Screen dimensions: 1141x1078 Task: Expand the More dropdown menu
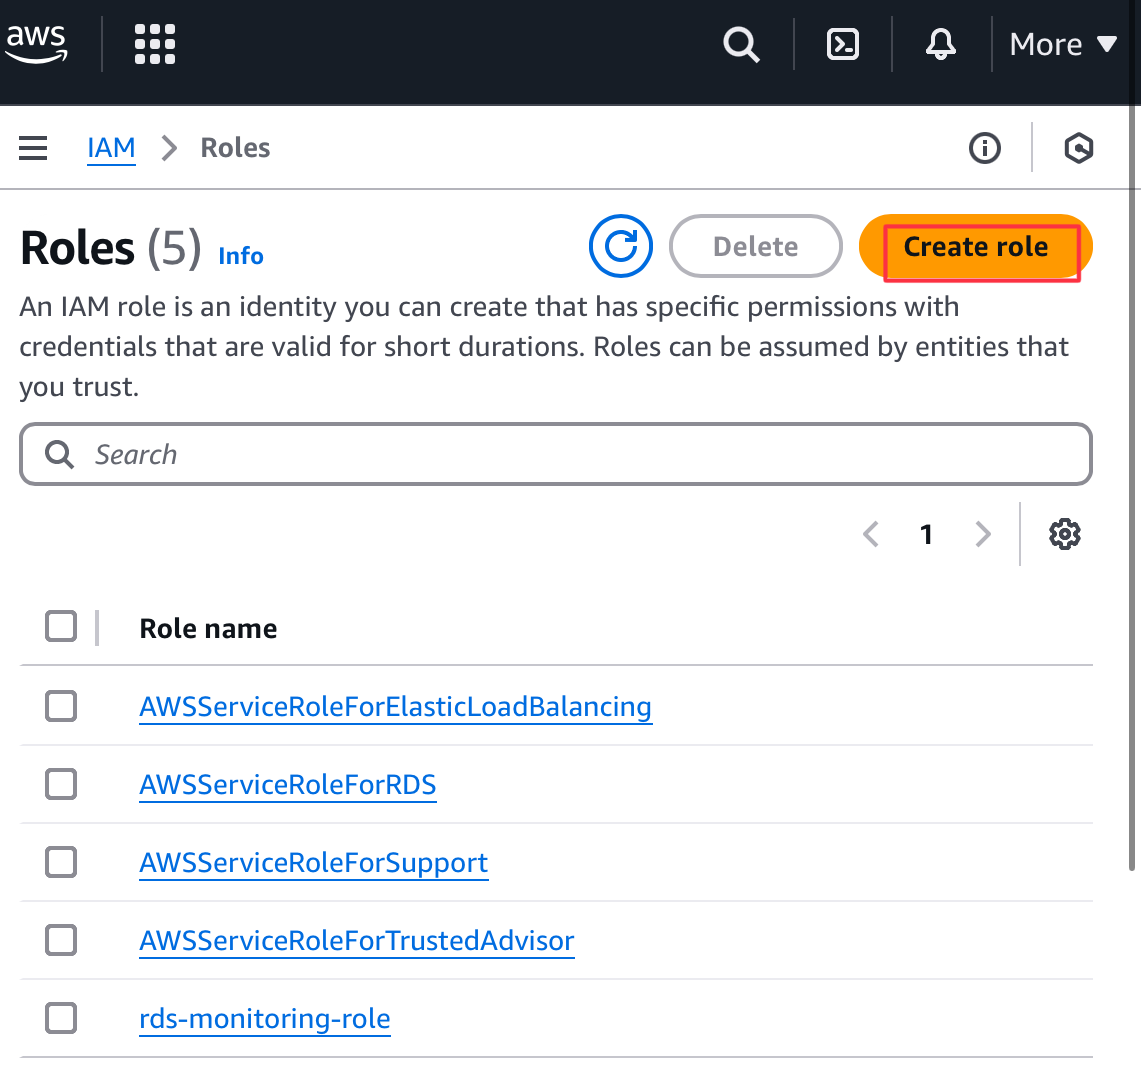[x=1063, y=45]
